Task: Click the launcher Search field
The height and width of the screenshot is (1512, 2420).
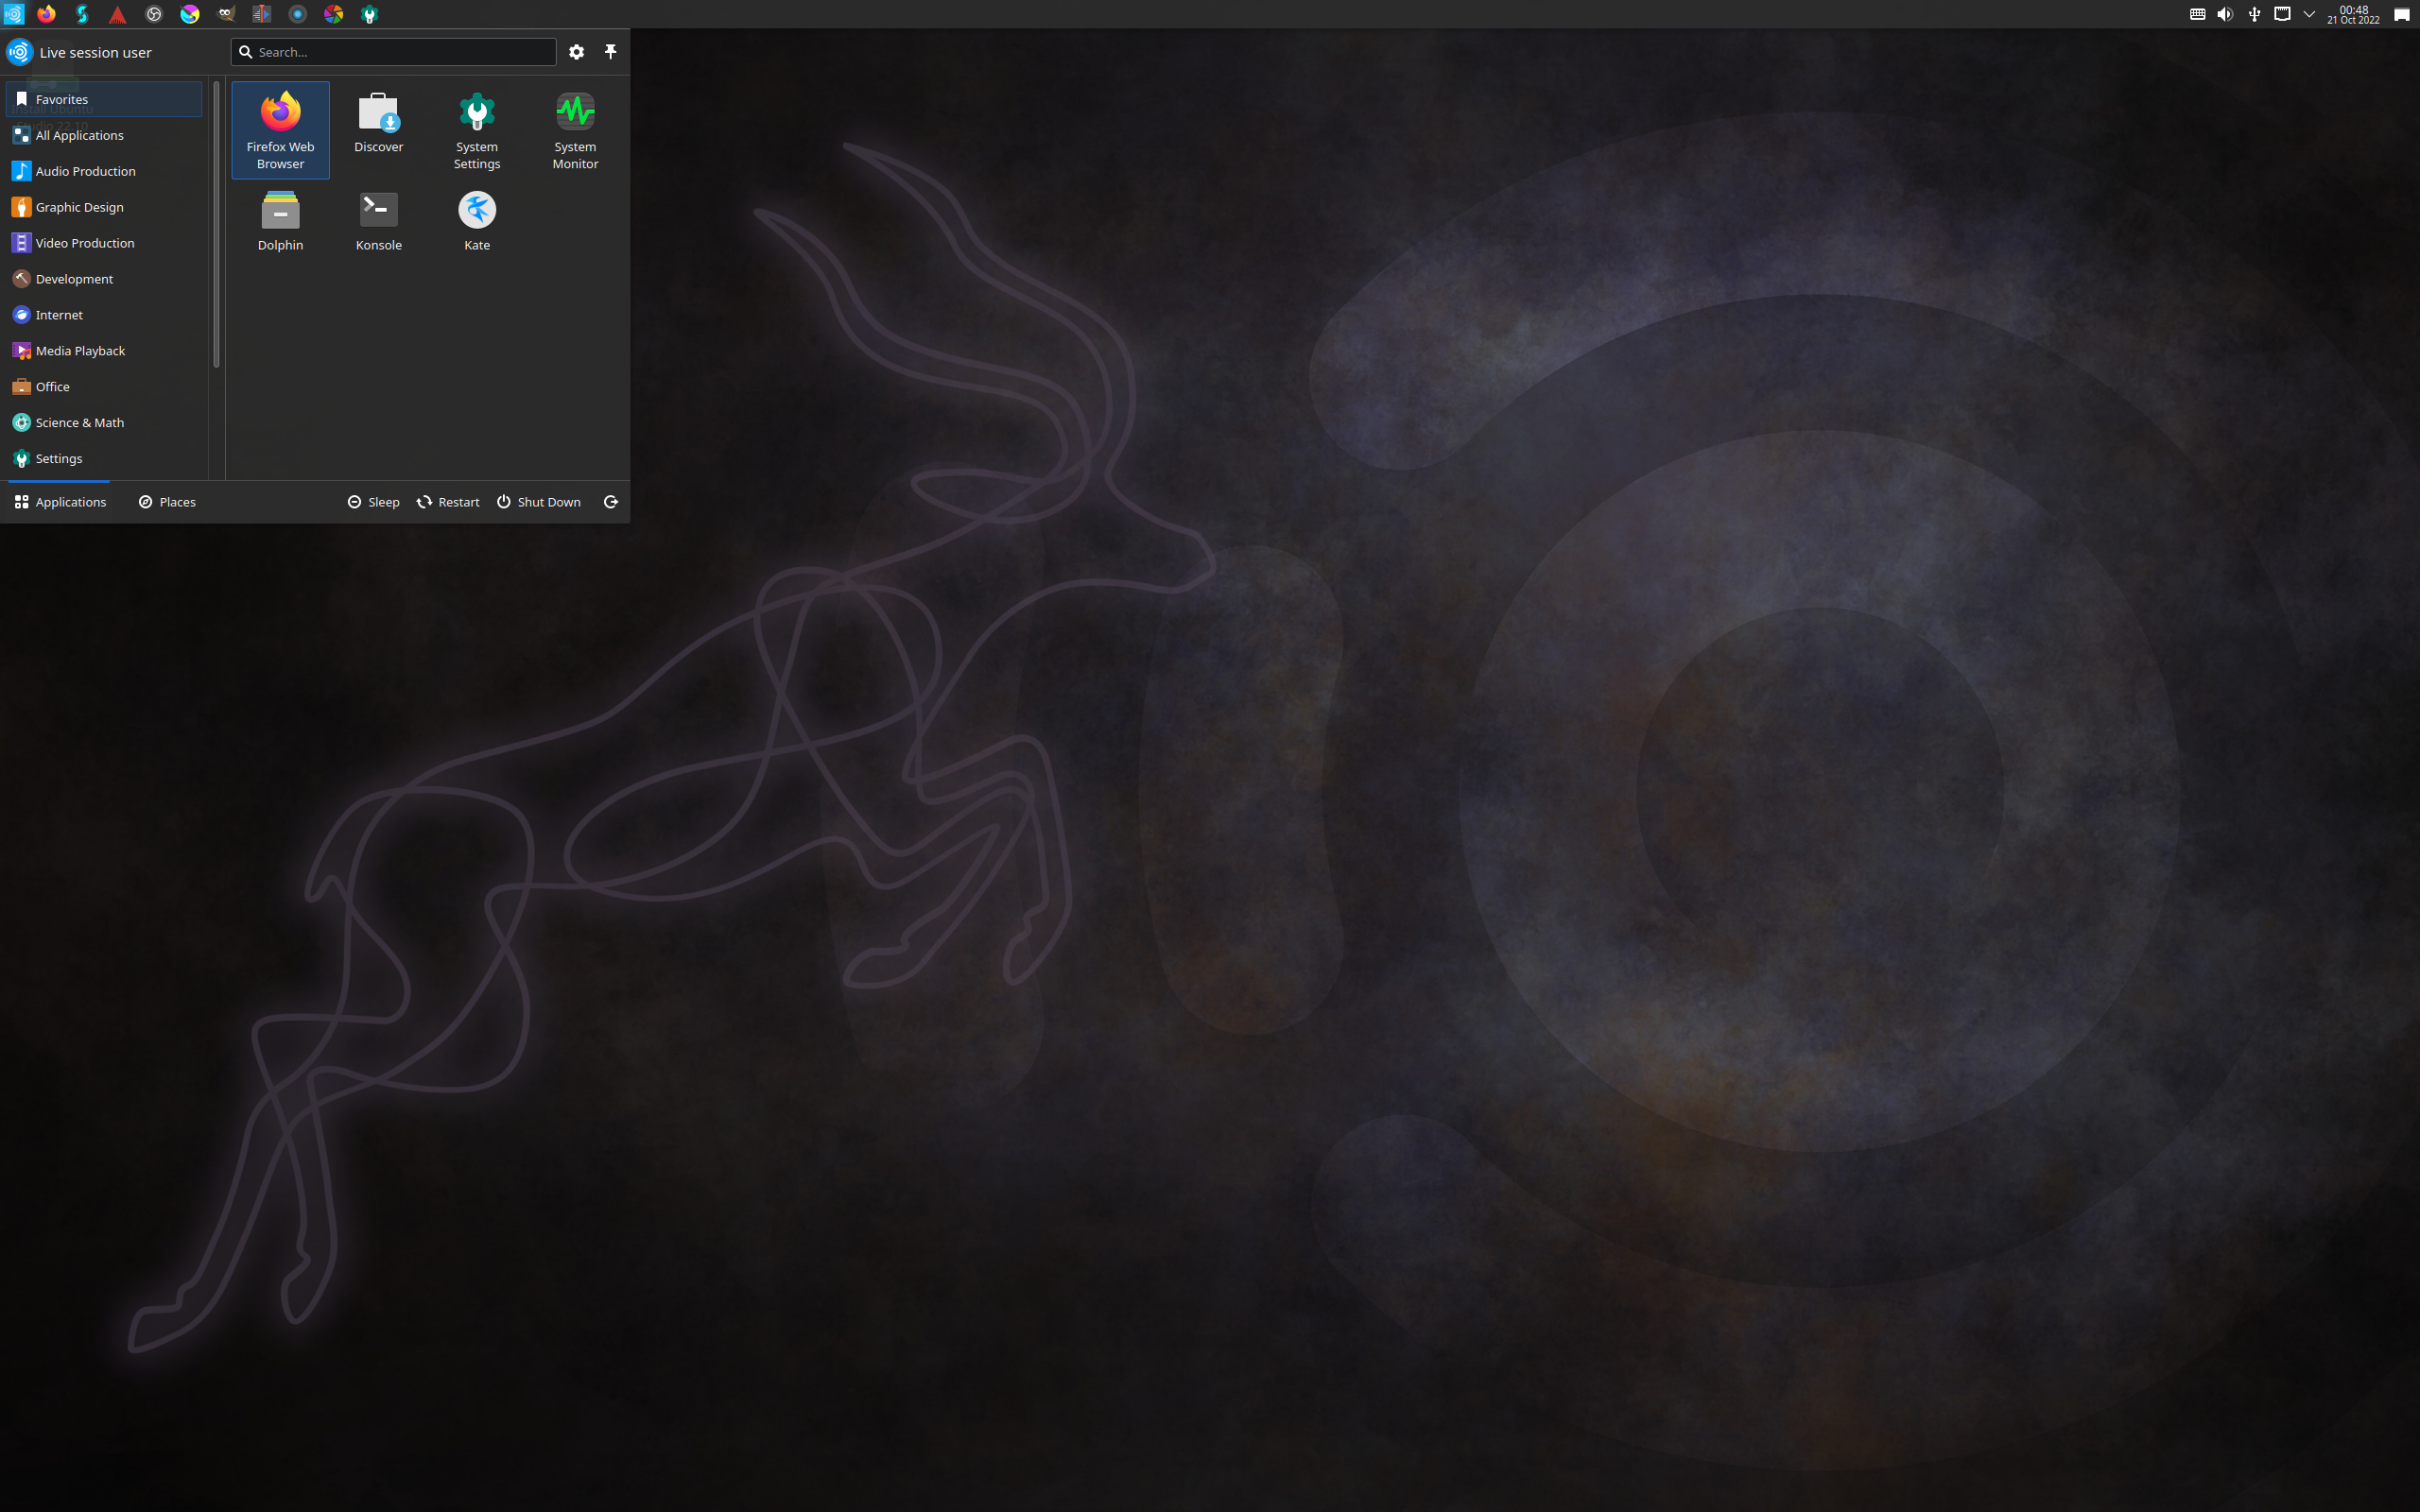Action: (x=393, y=52)
